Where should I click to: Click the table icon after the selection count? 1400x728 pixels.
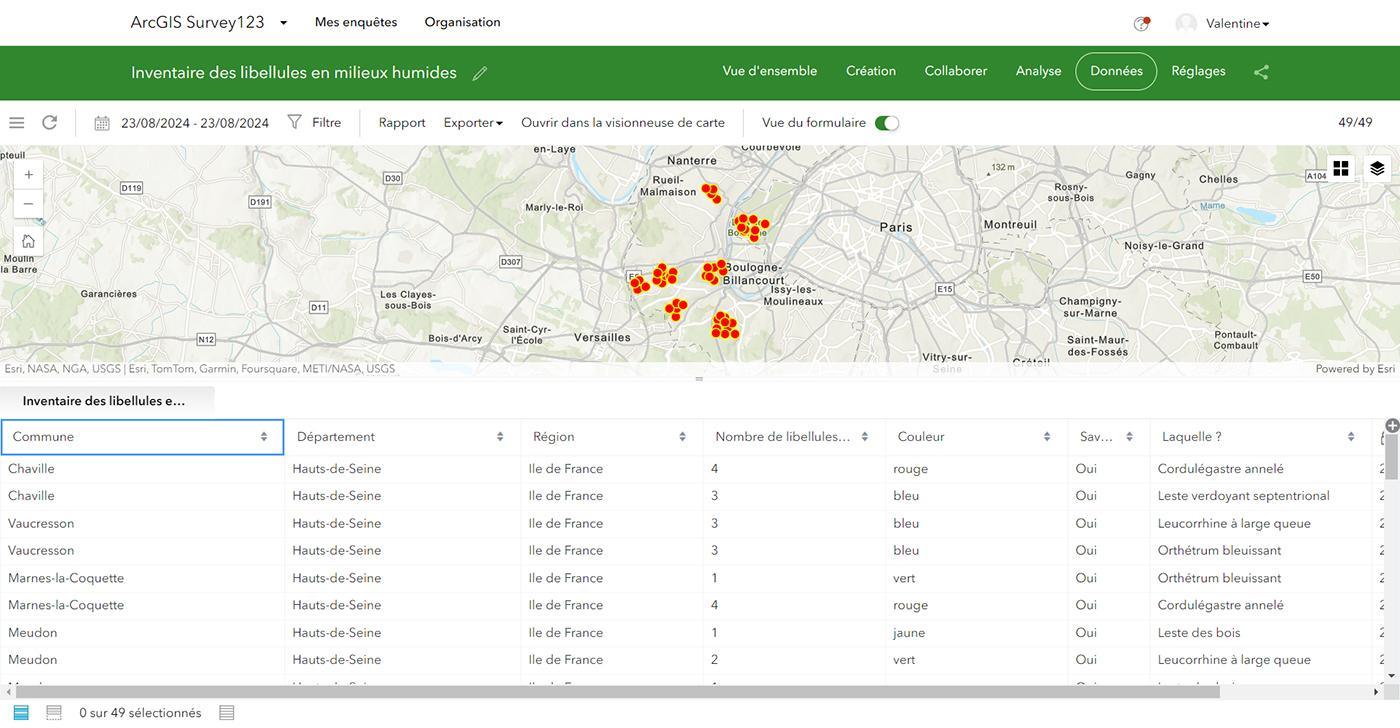227,713
